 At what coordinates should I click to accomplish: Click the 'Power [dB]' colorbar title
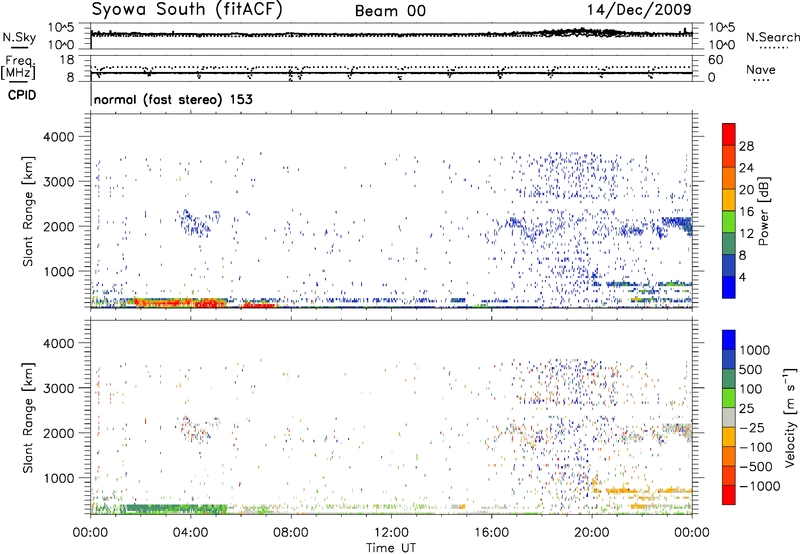click(763, 211)
